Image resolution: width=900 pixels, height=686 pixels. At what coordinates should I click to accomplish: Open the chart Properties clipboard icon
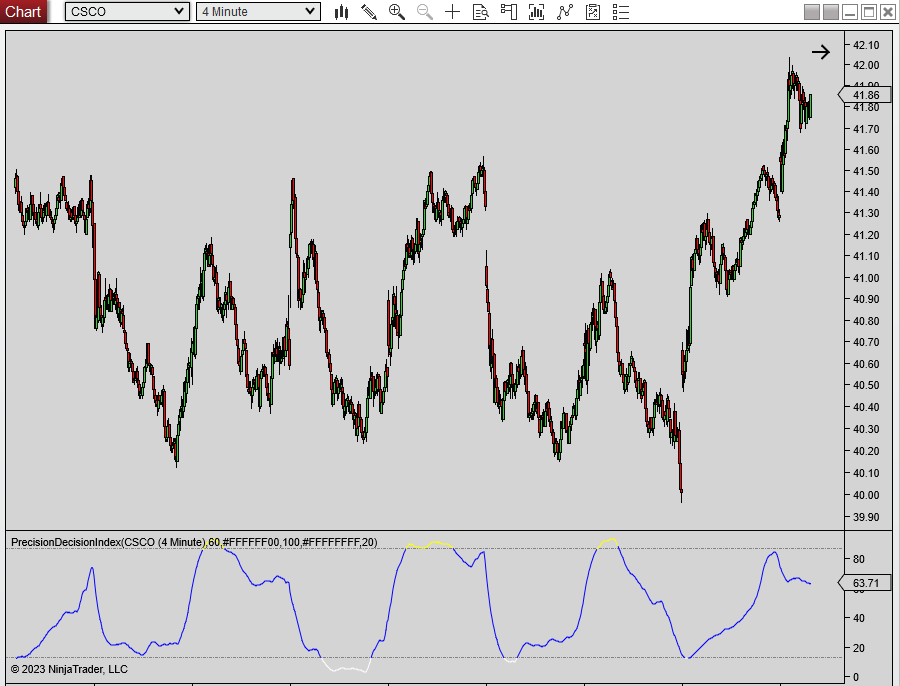[x=592, y=12]
